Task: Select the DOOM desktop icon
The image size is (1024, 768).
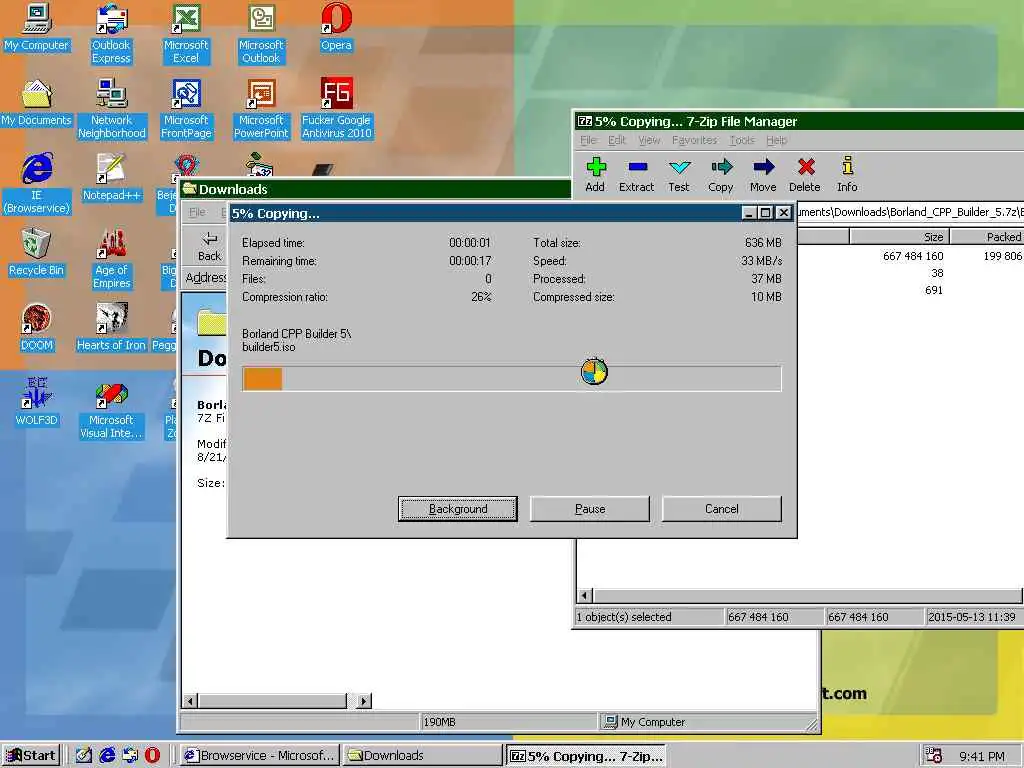Action: (37, 328)
